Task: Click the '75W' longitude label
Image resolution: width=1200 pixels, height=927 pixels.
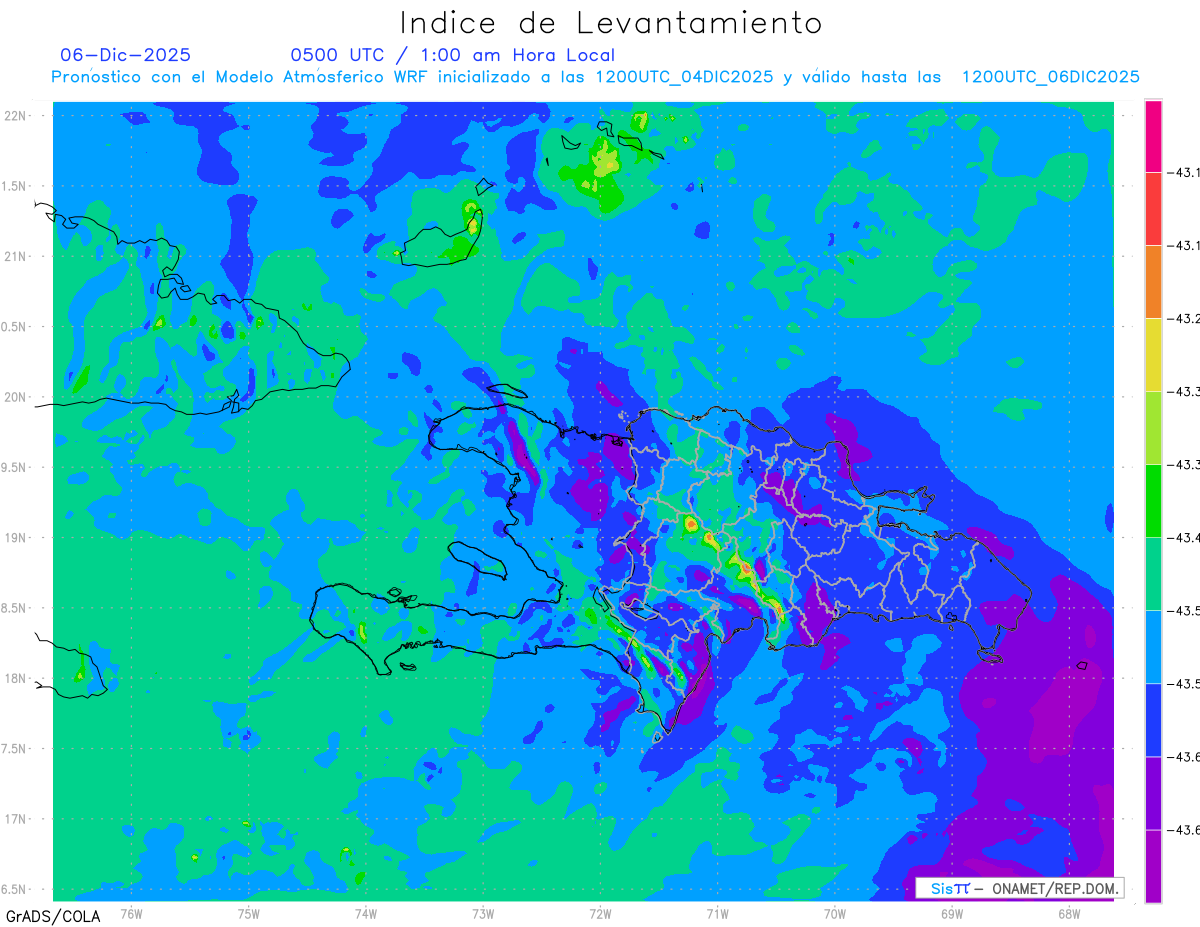Action: pos(249,913)
